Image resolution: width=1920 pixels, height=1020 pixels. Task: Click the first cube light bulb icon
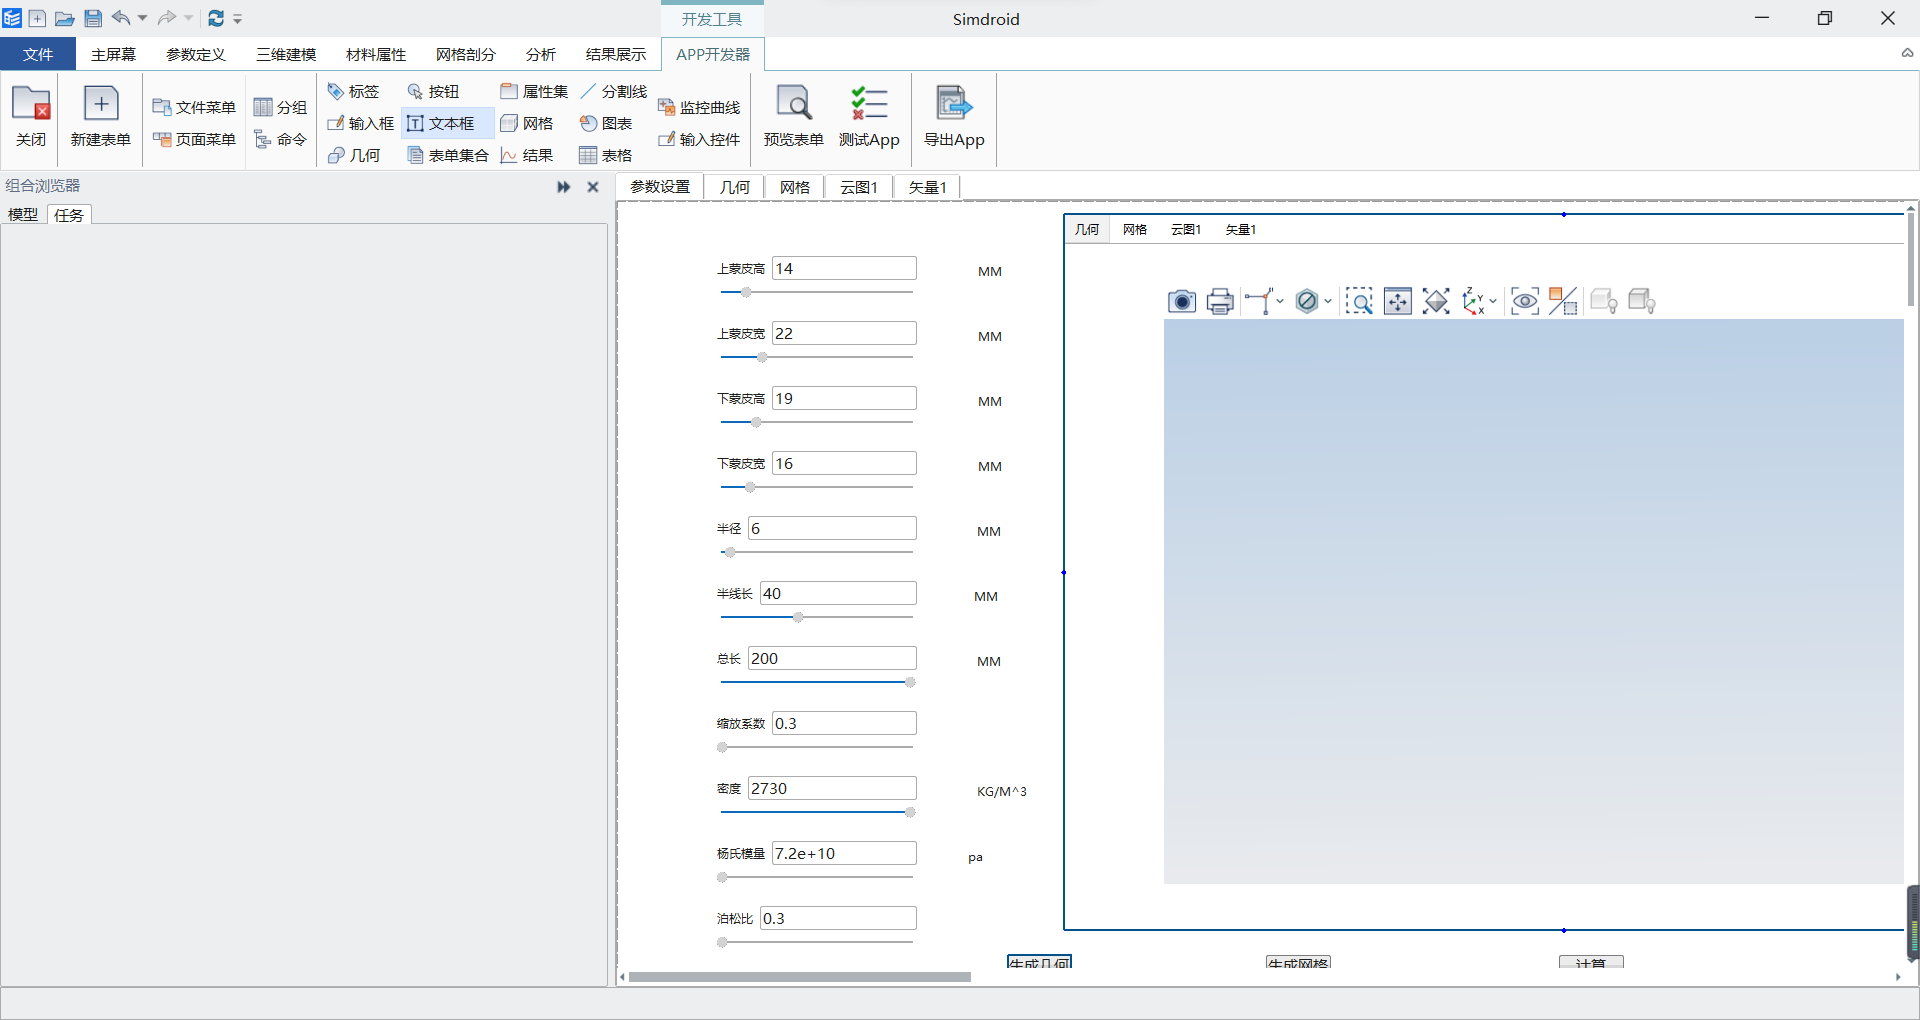pos(1604,301)
